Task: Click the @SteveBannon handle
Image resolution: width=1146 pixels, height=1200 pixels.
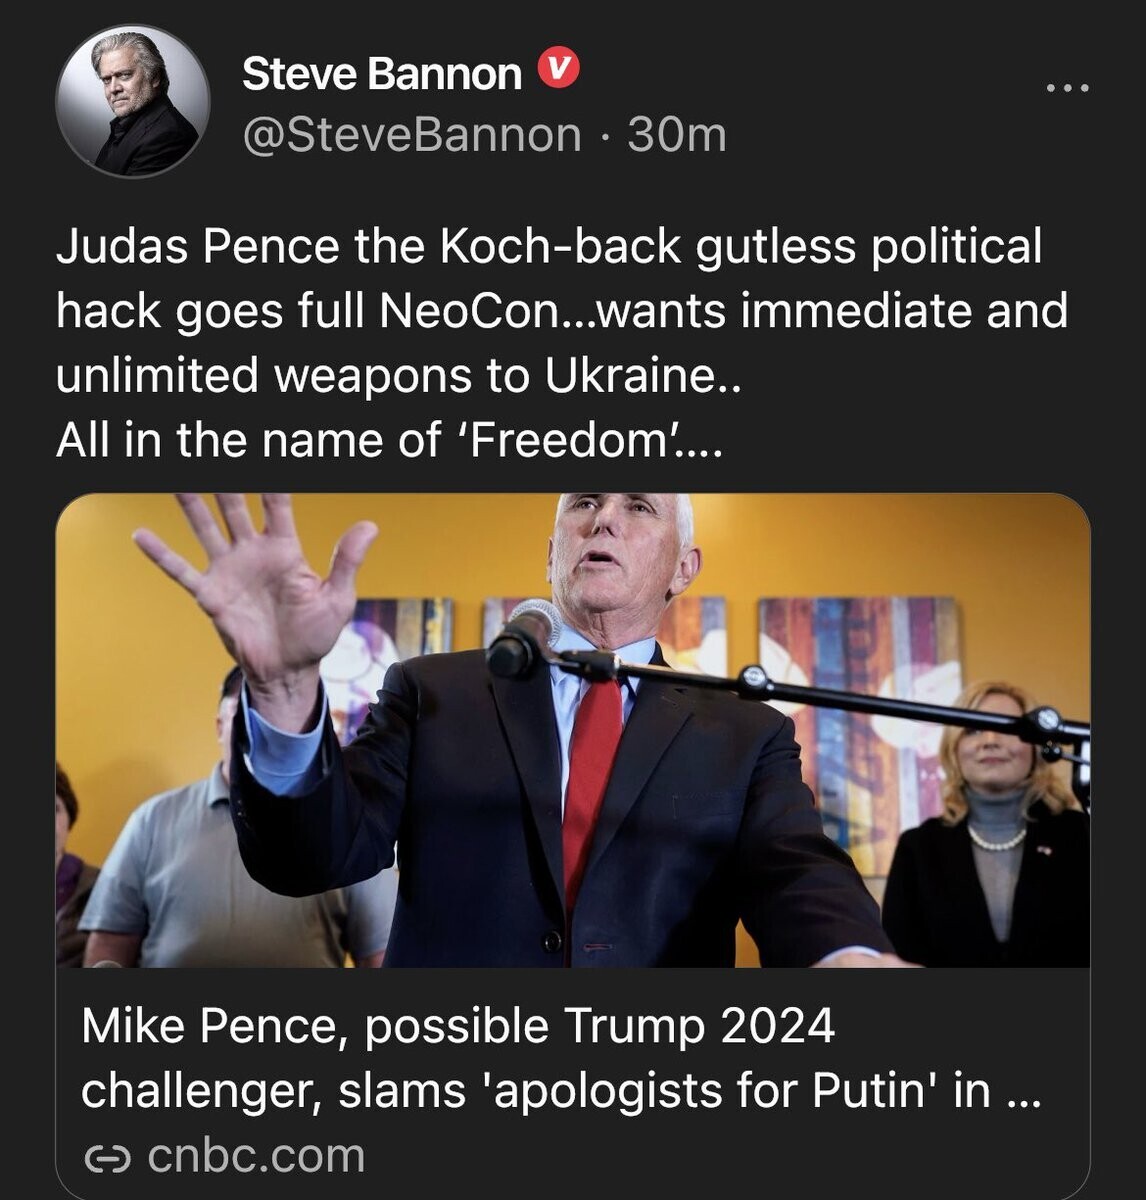Action: [411, 135]
